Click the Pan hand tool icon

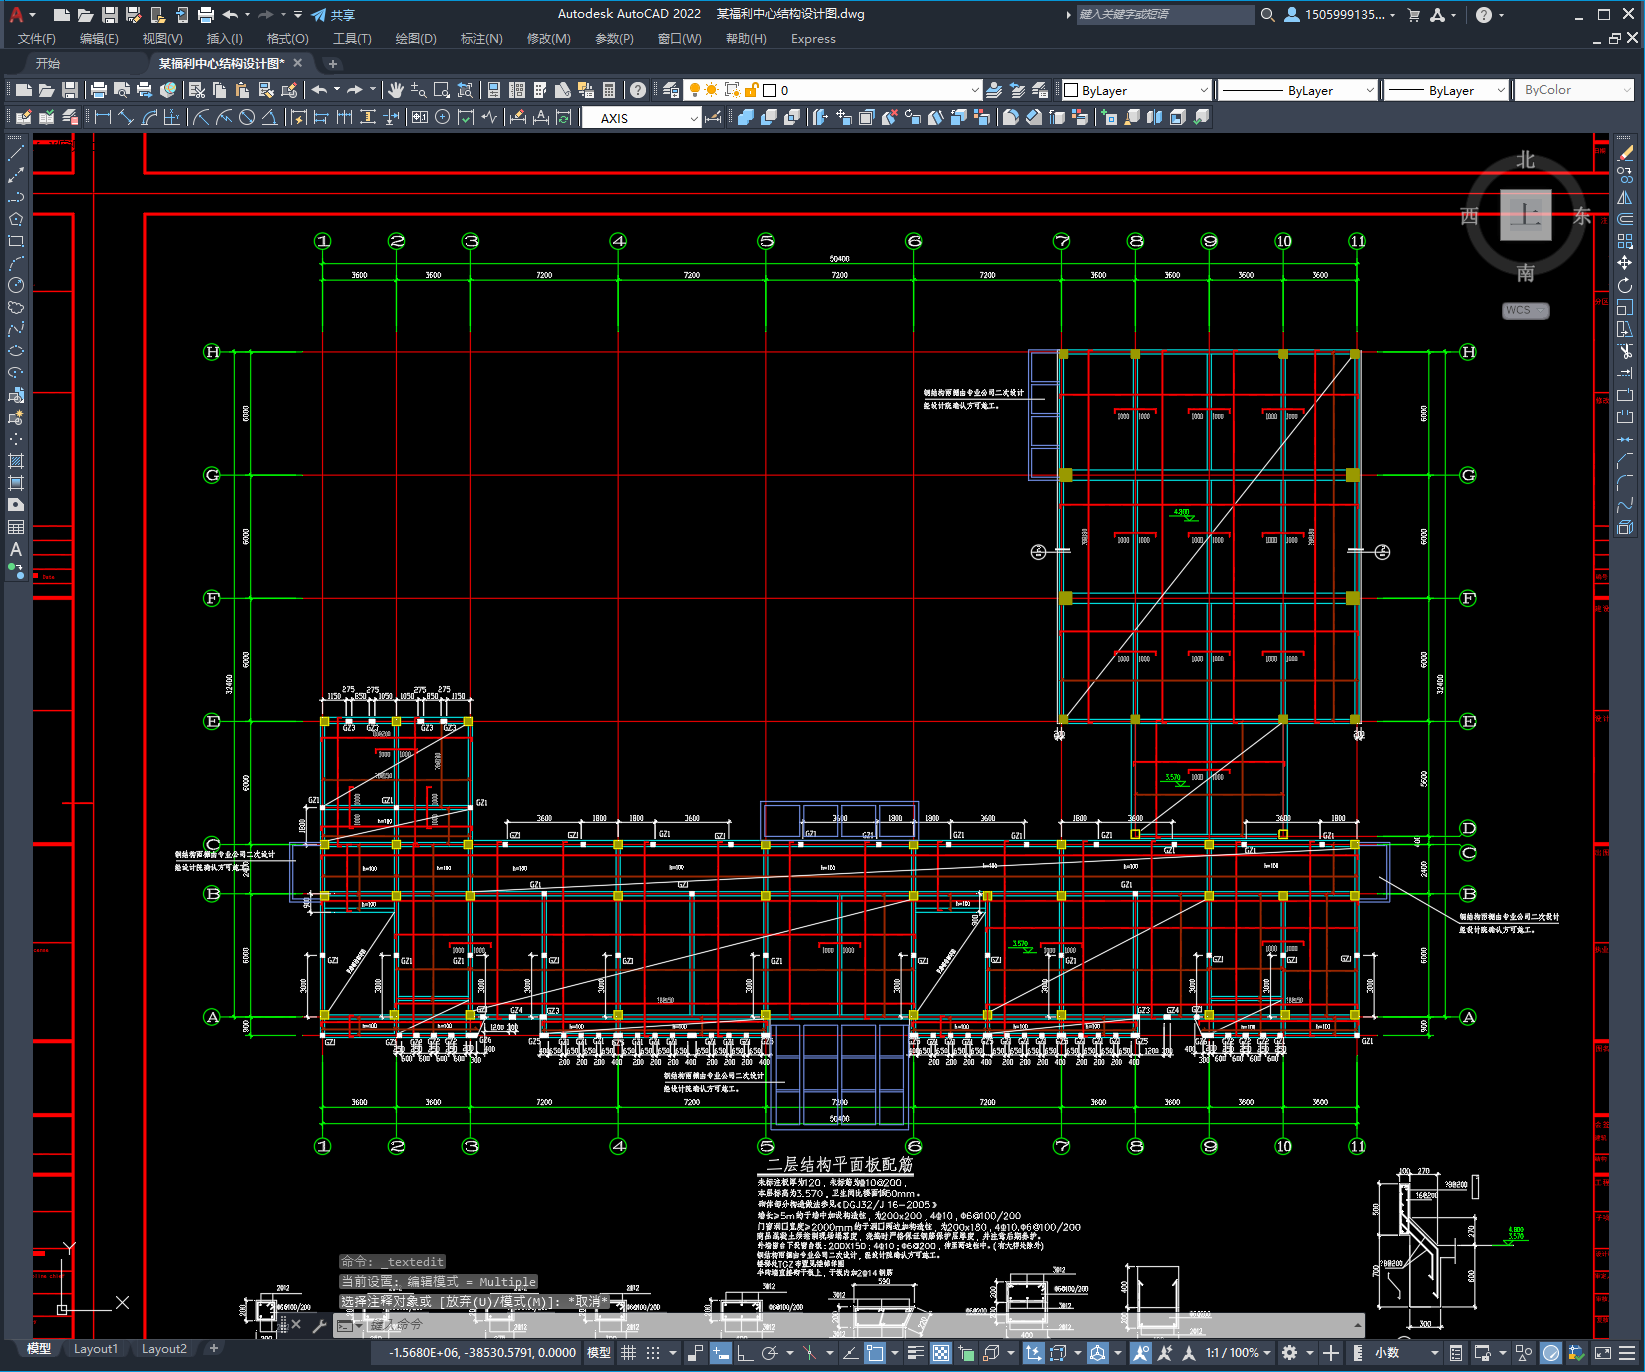(x=396, y=90)
